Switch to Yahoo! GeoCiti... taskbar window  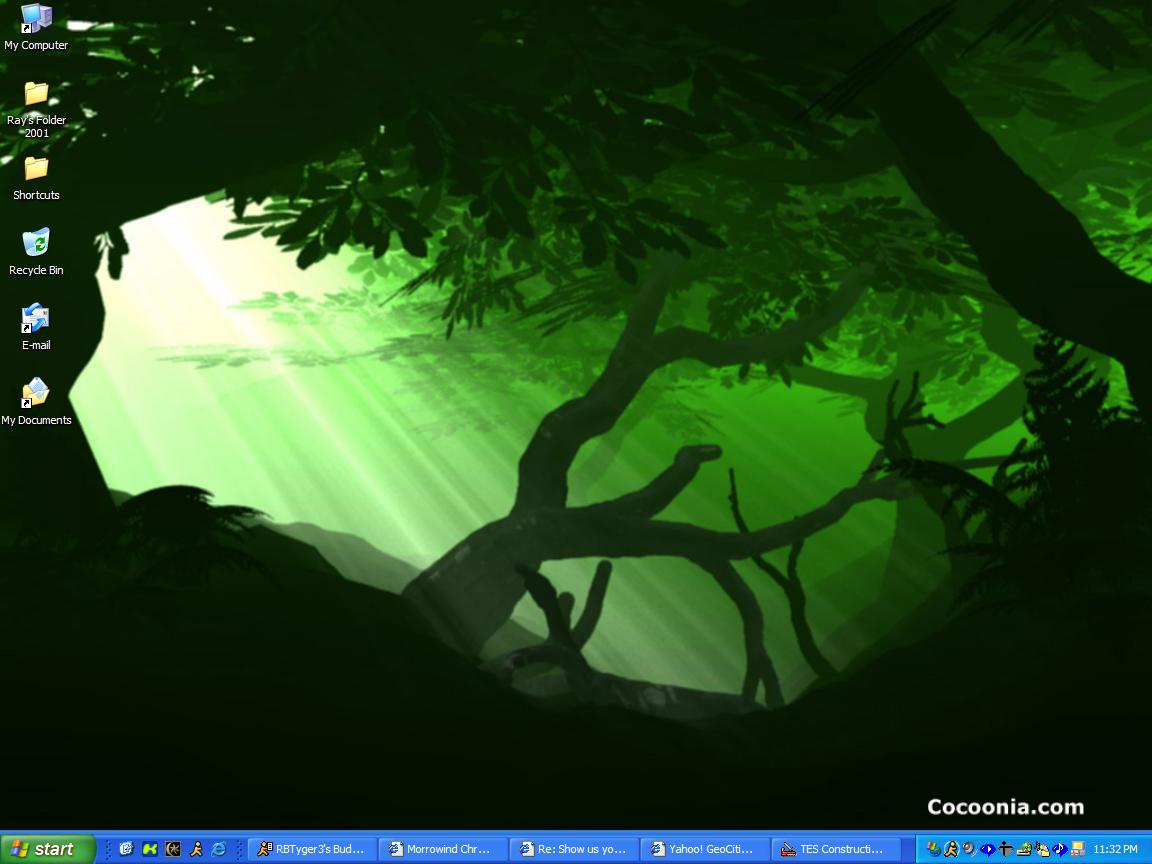pos(706,849)
